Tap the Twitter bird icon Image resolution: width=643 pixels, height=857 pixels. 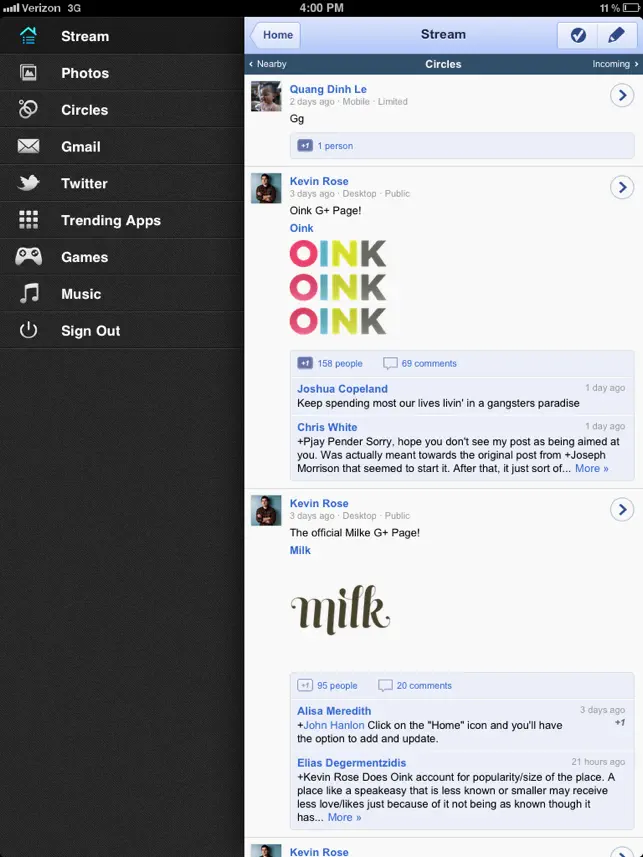pos(28,183)
